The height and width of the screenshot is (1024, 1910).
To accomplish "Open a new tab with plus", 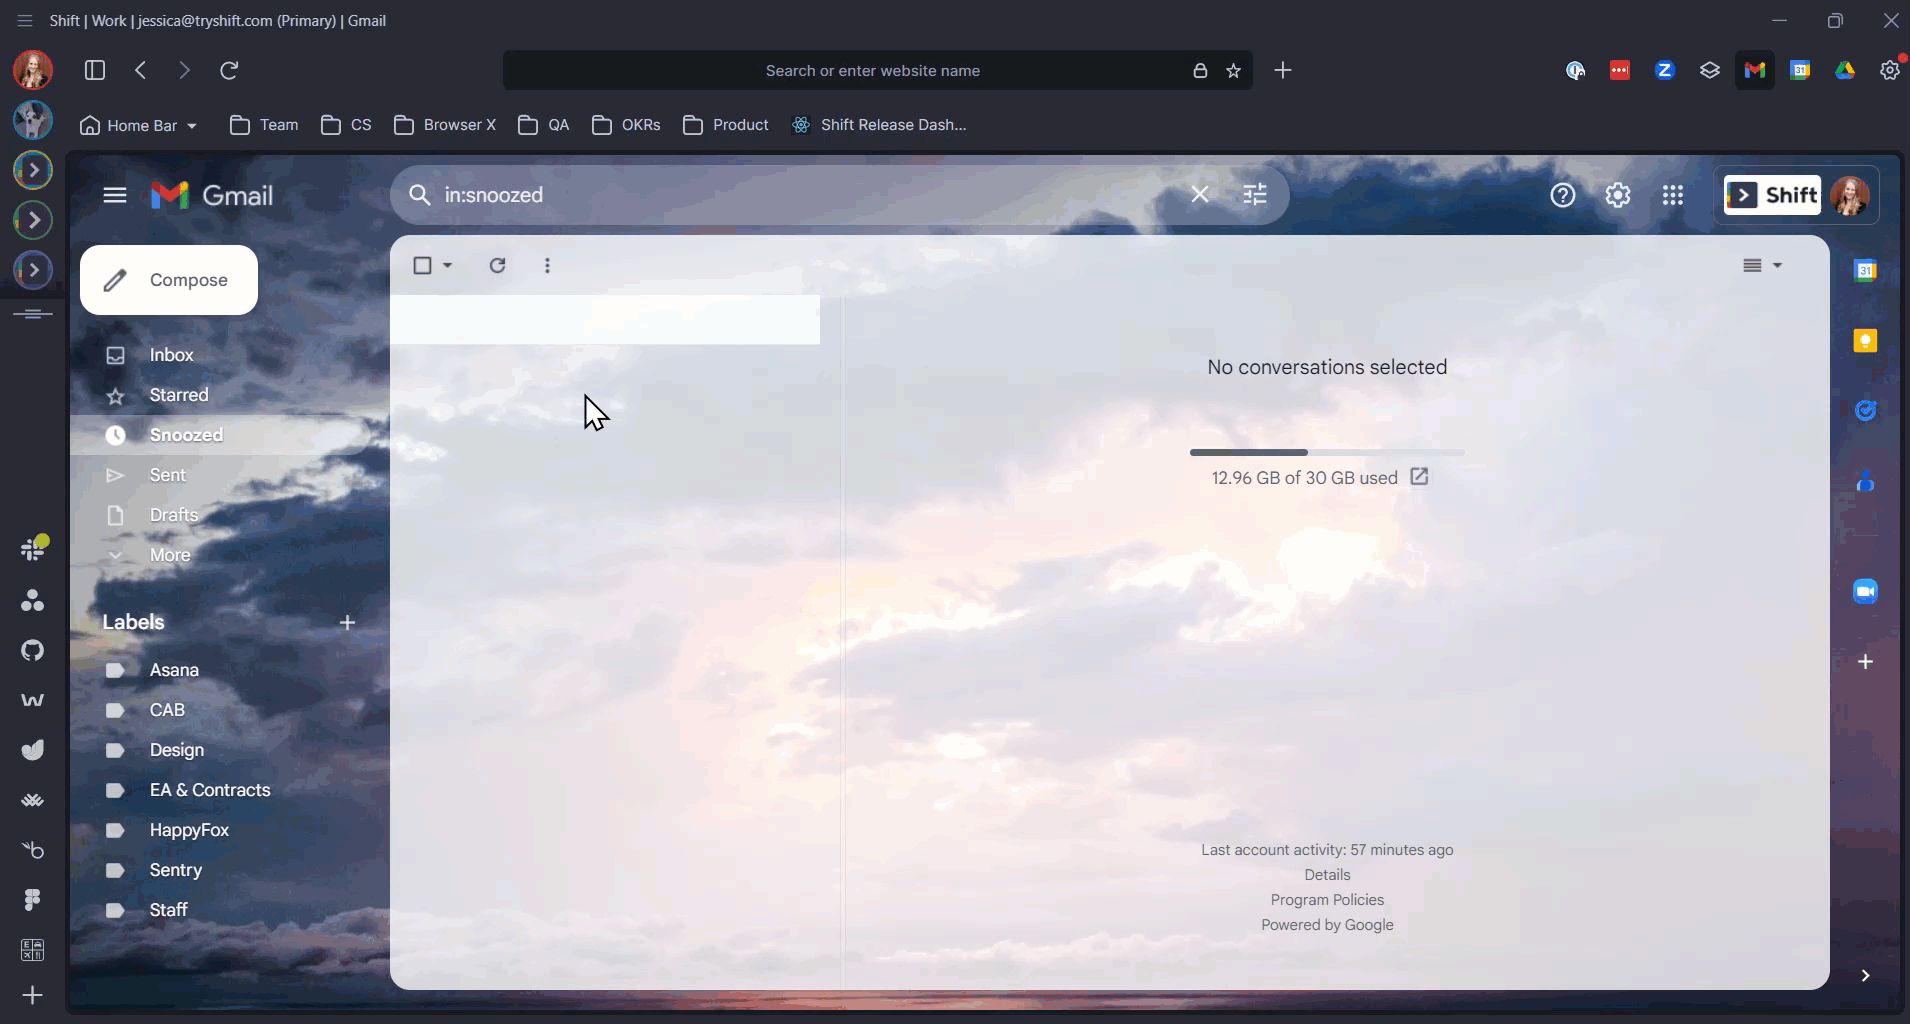I will [1283, 70].
